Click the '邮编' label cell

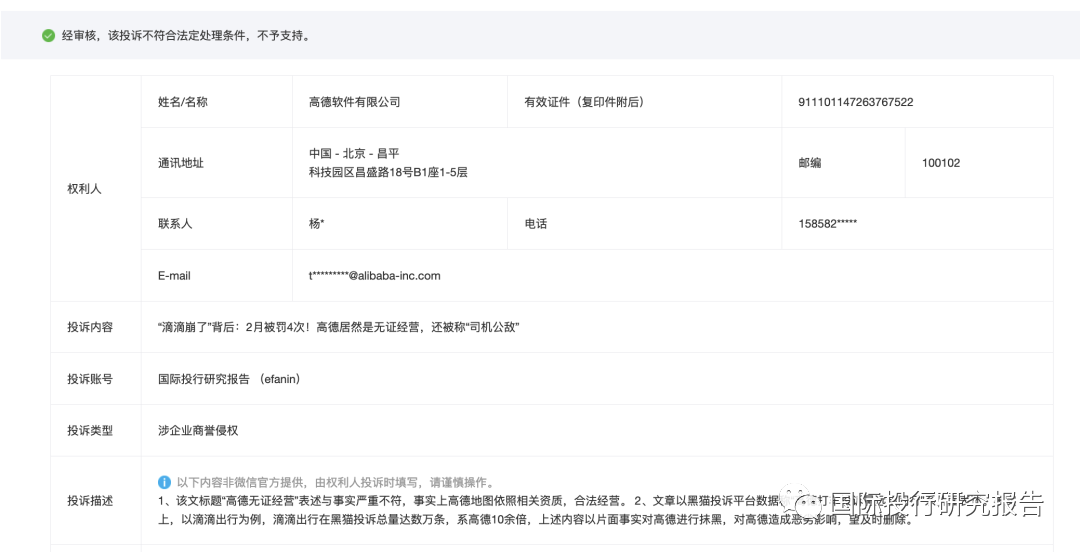coord(843,163)
